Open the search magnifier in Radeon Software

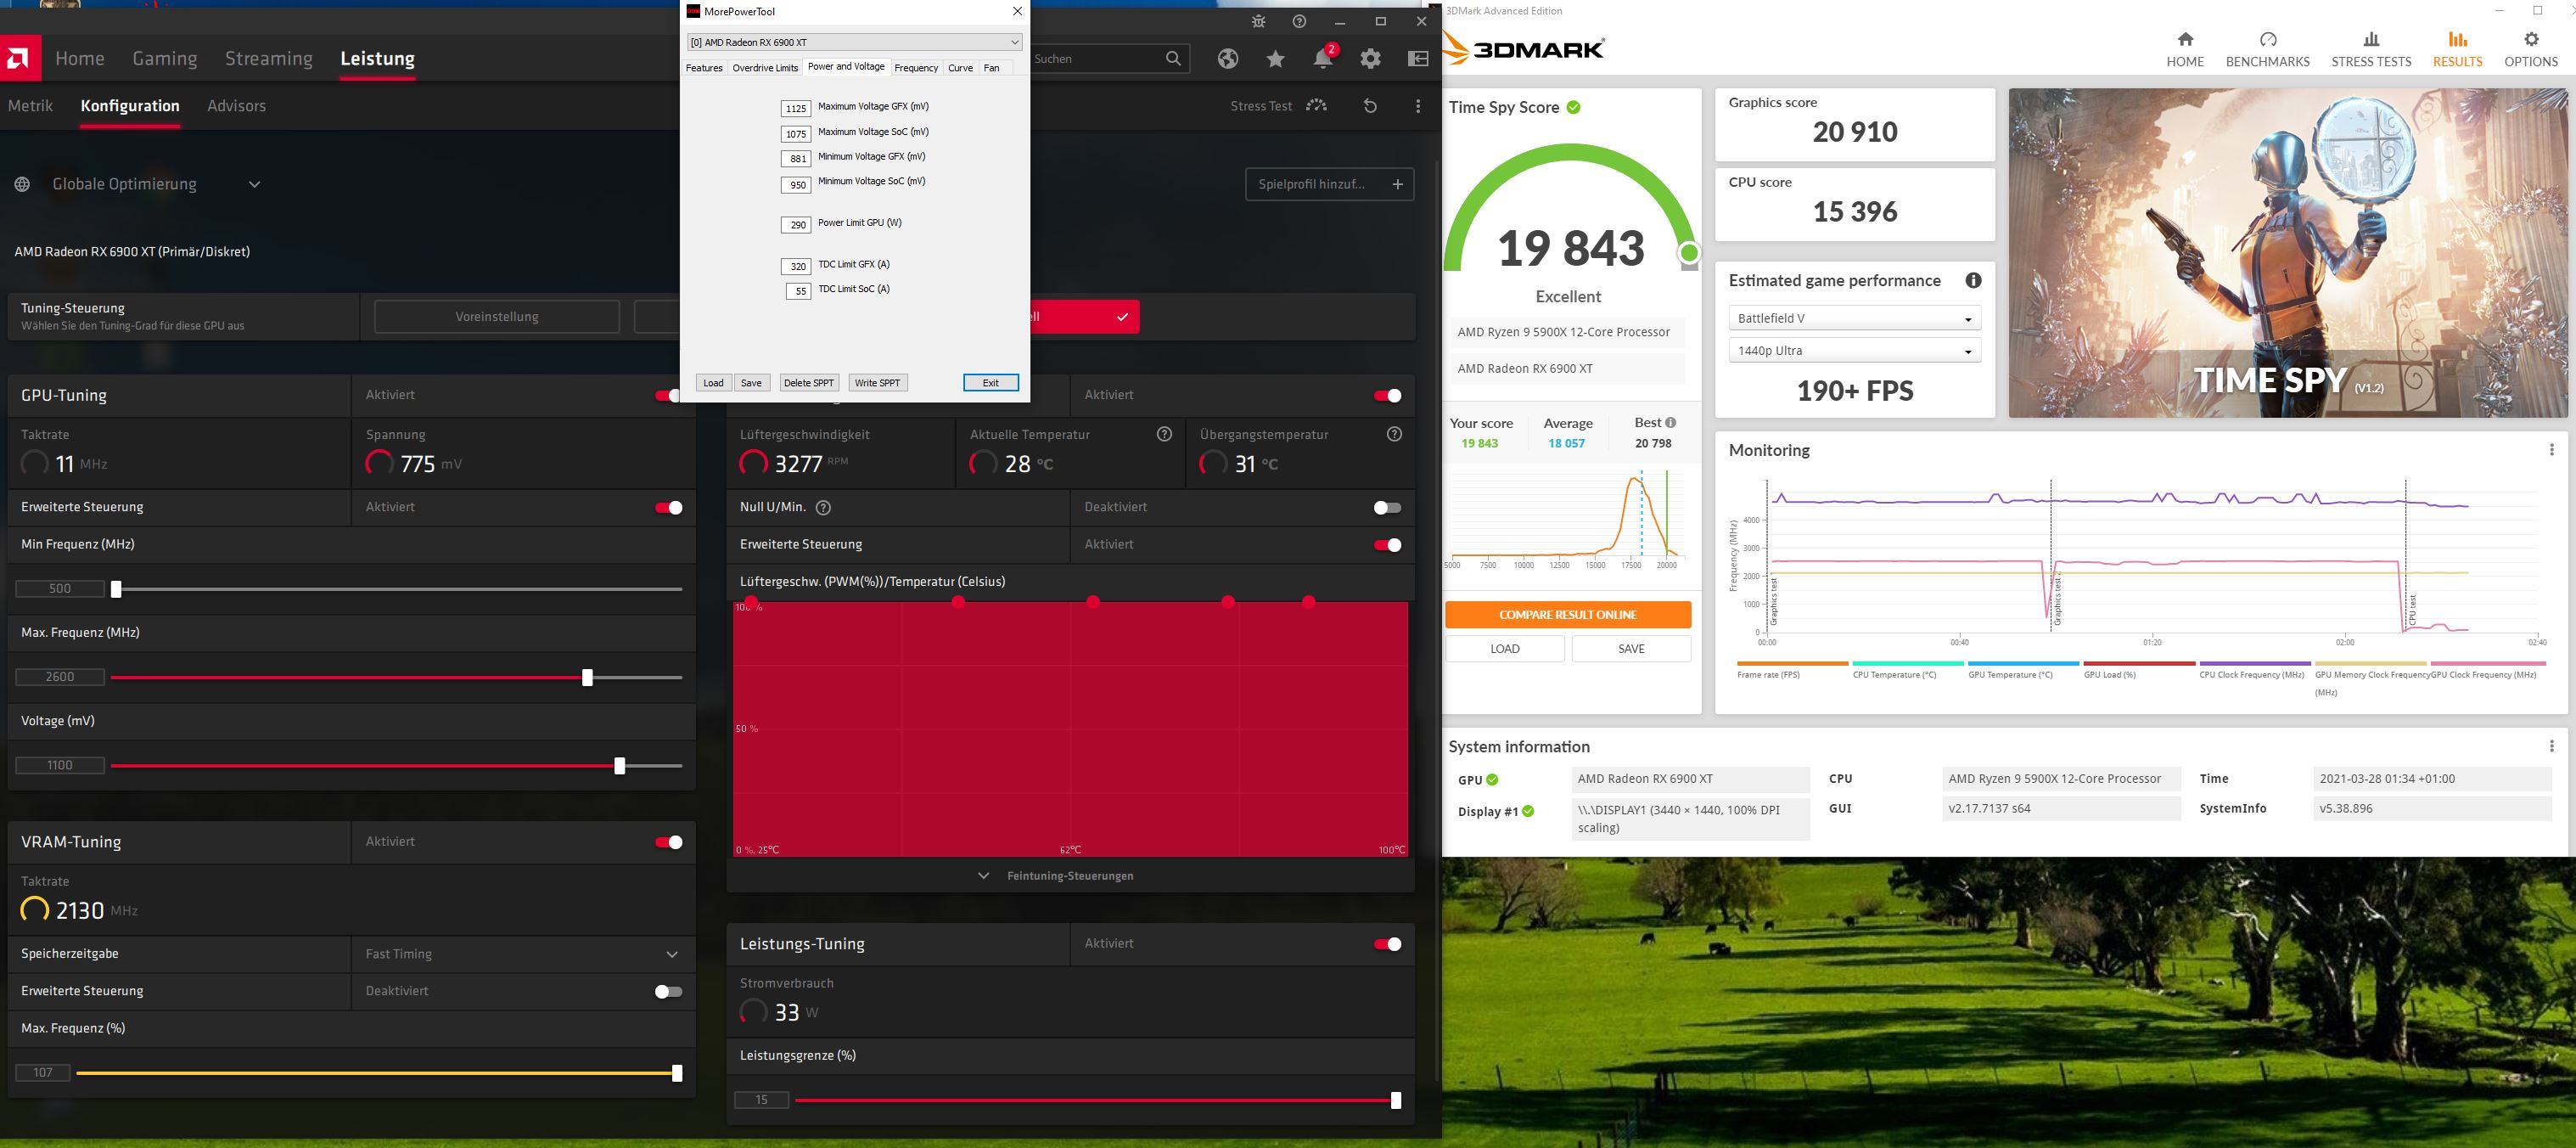pyautogui.click(x=1173, y=58)
